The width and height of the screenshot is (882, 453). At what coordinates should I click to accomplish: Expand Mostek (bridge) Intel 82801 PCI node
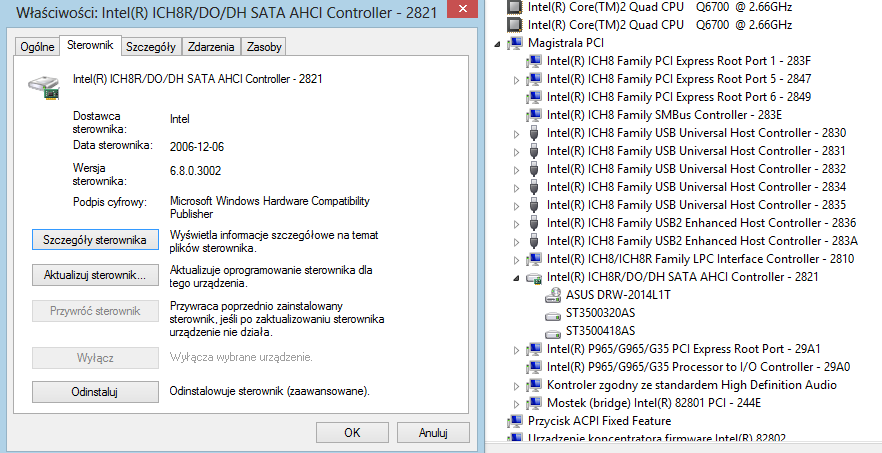coord(516,404)
